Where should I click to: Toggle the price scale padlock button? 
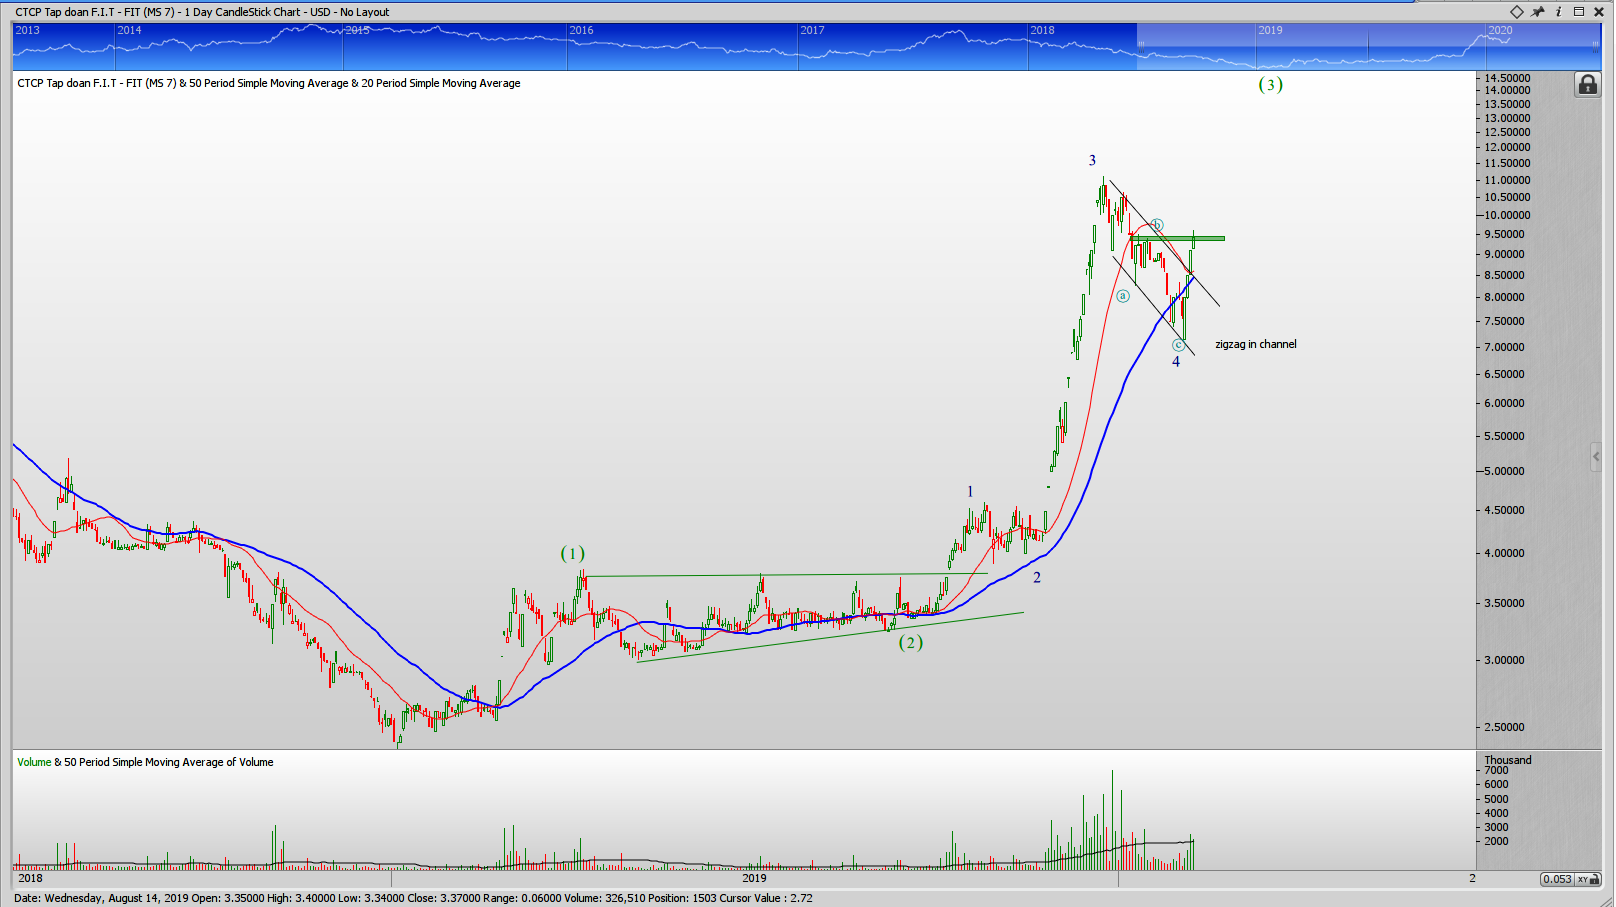pyautogui.click(x=1587, y=85)
